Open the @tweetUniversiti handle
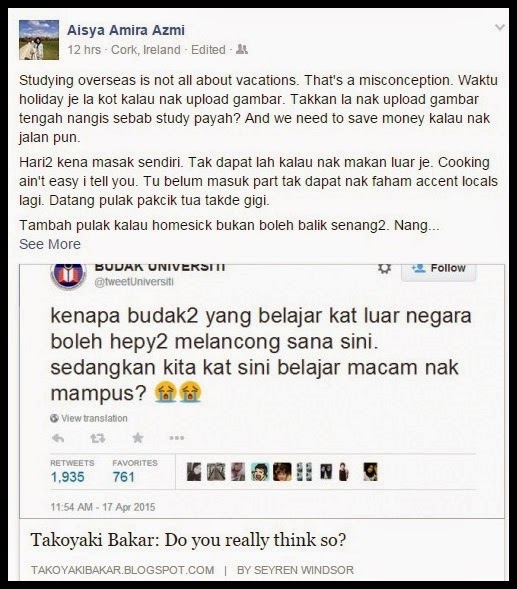Image resolution: width=517 pixels, height=589 pixels. (134, 282)
